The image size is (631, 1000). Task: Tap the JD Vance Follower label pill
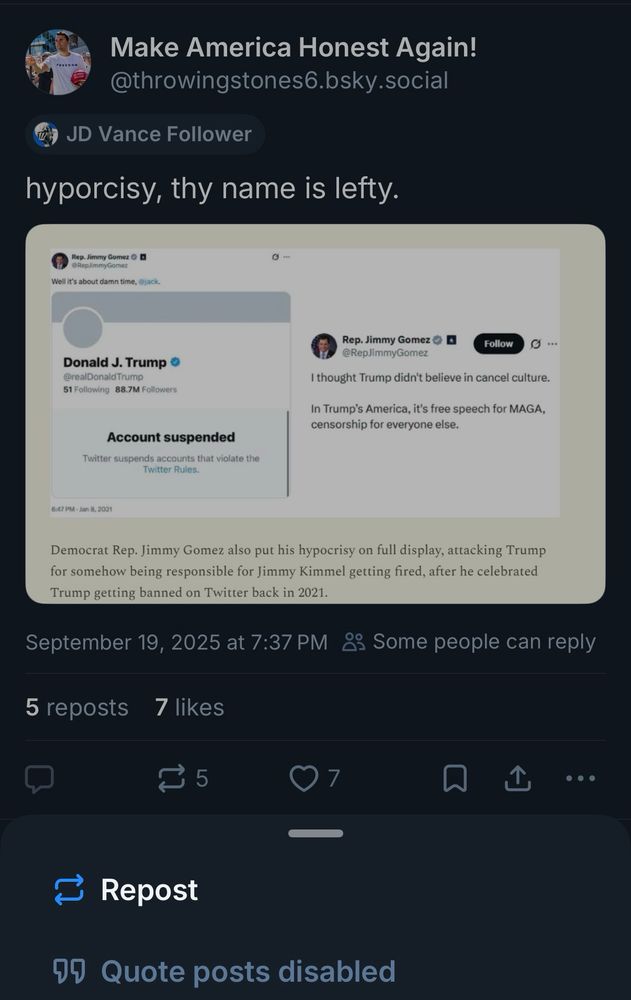click(143, 134)
